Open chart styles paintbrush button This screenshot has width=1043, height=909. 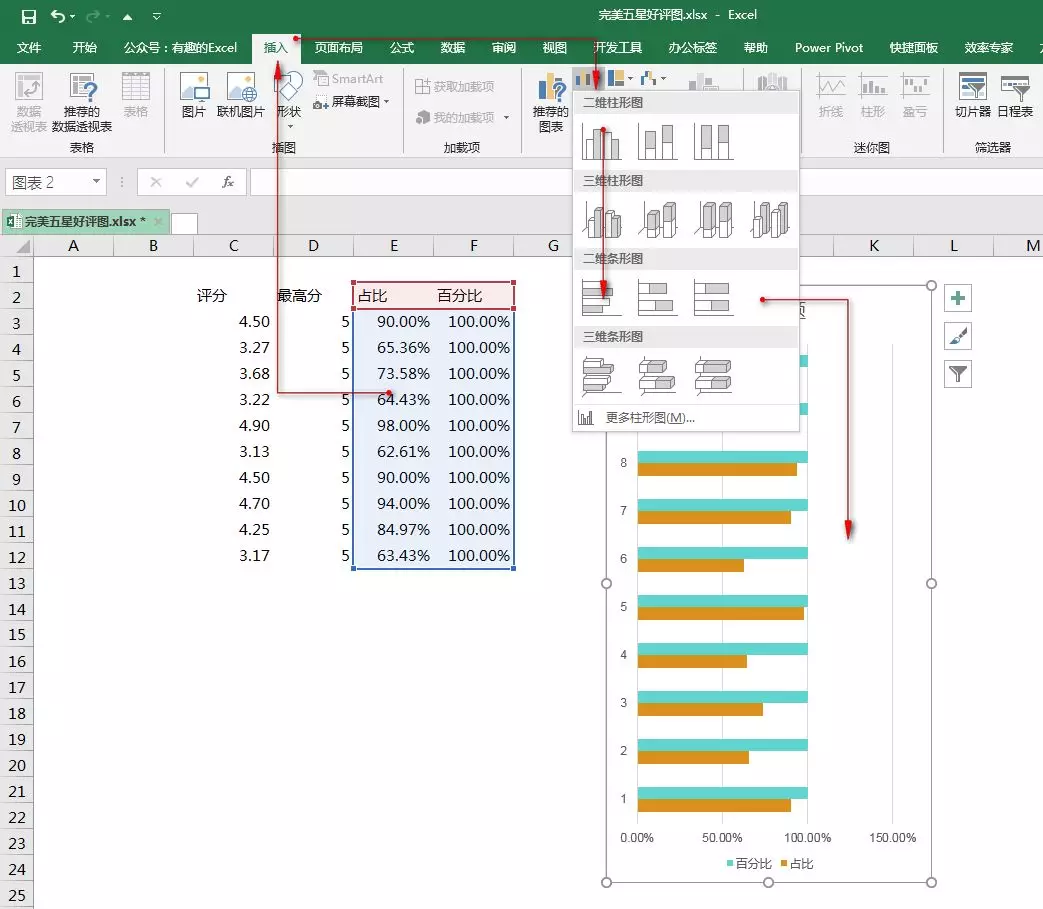point(958,336)
